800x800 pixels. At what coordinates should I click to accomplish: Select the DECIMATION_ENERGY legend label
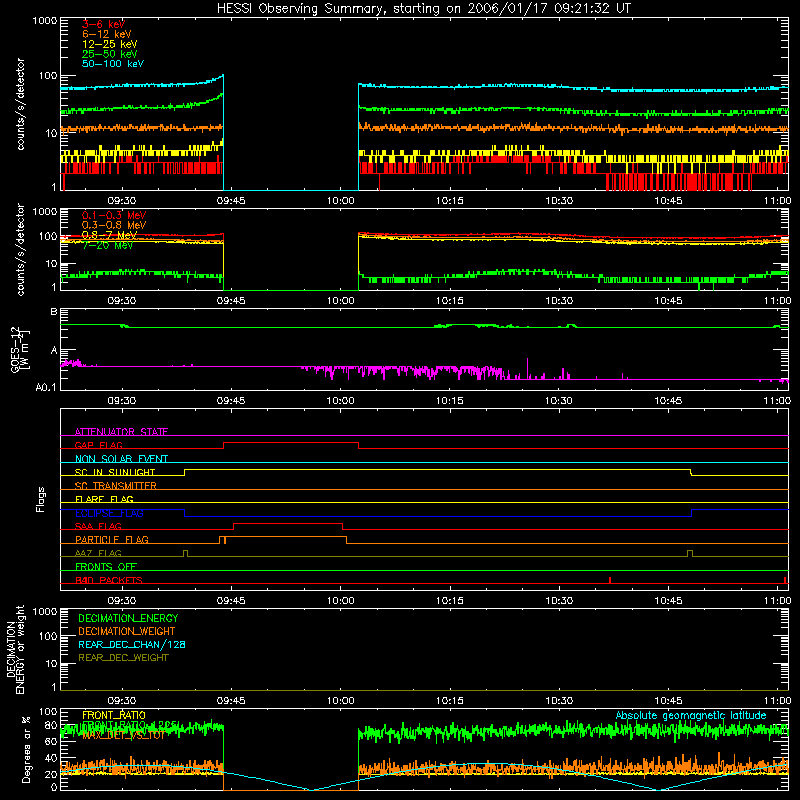coord(128,618)
